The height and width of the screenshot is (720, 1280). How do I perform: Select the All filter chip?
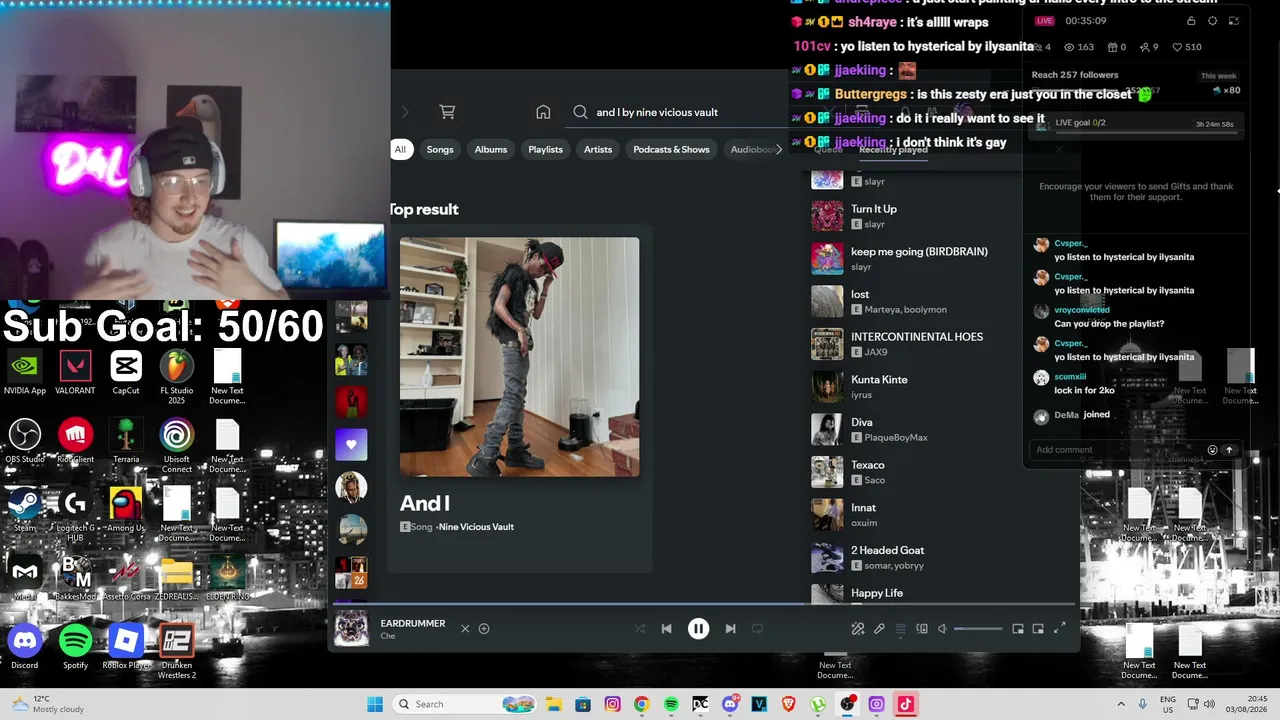(400, 150)
